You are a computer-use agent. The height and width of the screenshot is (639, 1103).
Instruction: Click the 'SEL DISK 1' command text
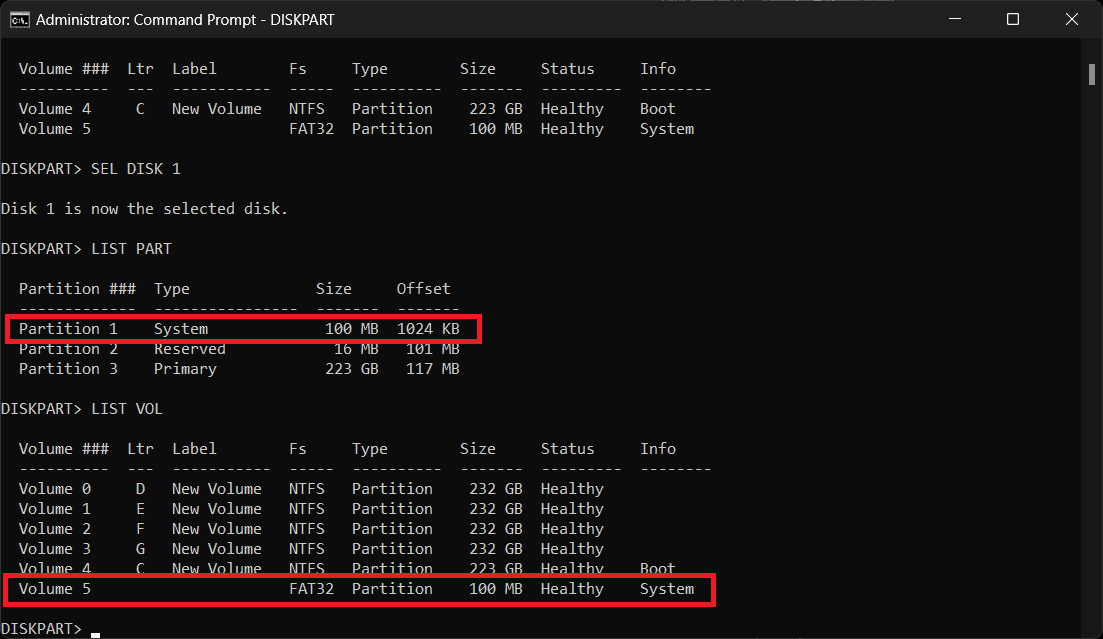click(136, 169)
